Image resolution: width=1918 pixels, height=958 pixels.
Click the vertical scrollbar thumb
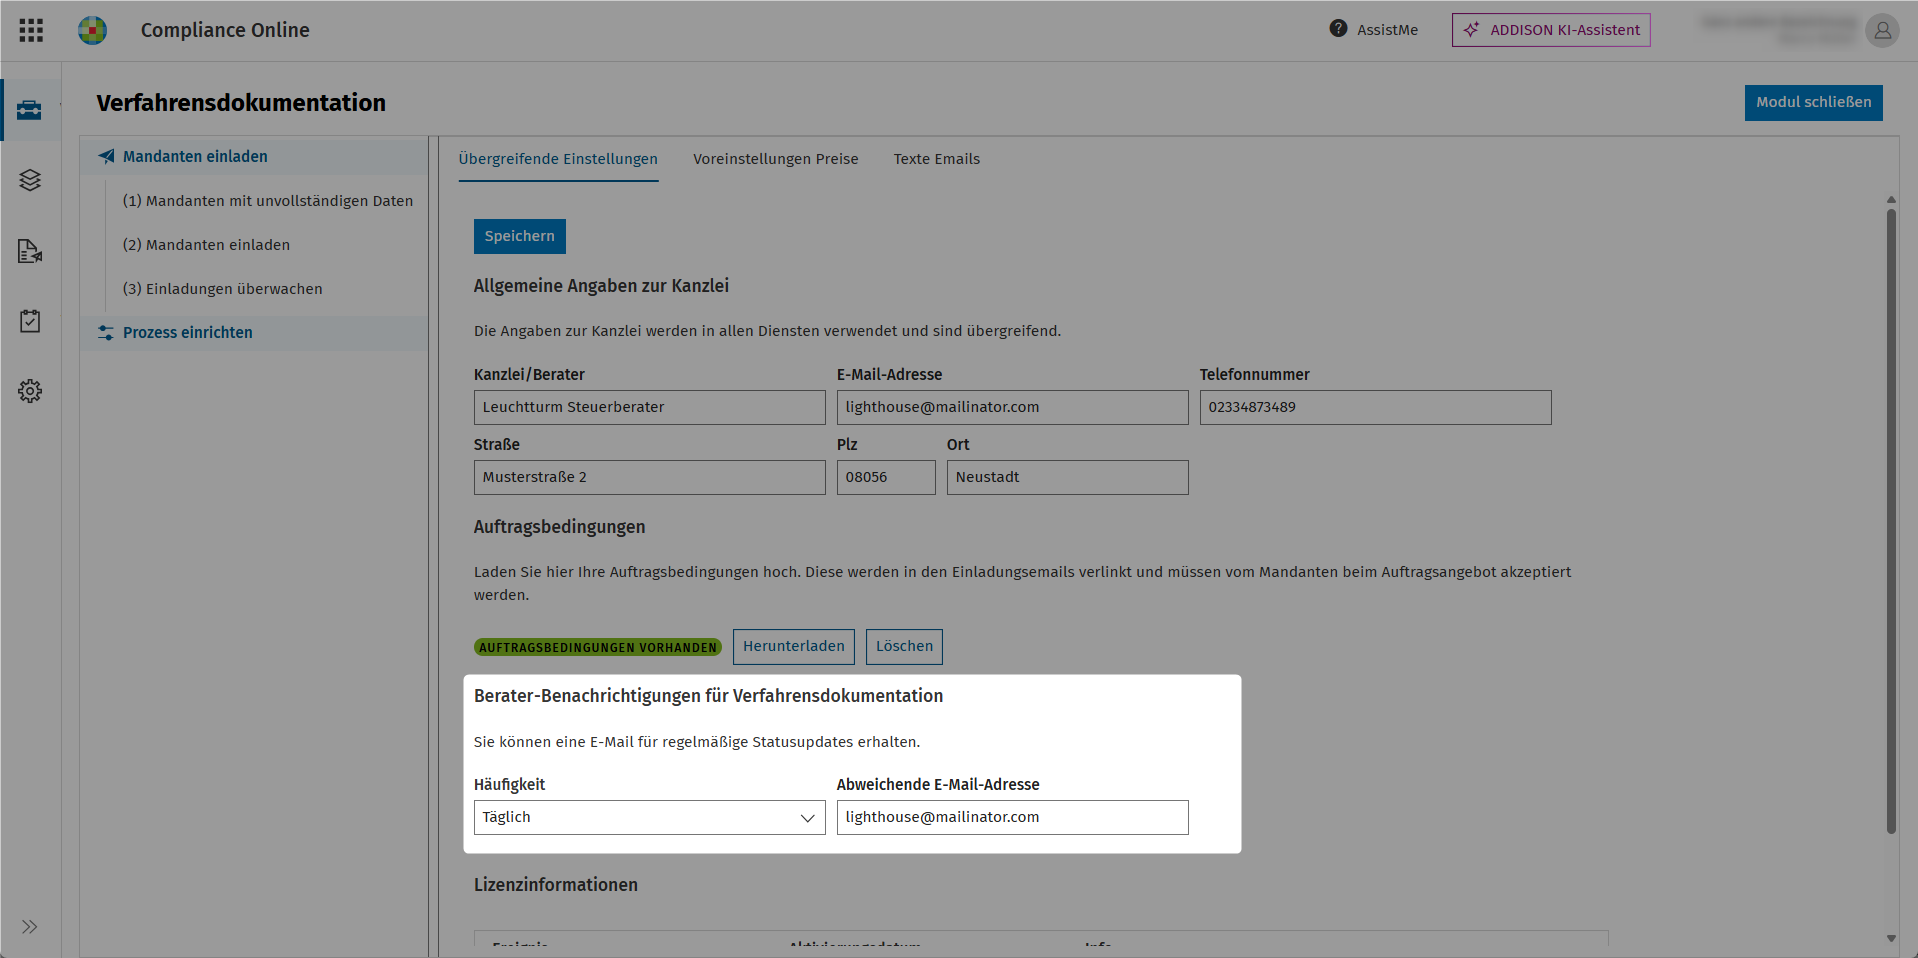(x=1891, y=520)
